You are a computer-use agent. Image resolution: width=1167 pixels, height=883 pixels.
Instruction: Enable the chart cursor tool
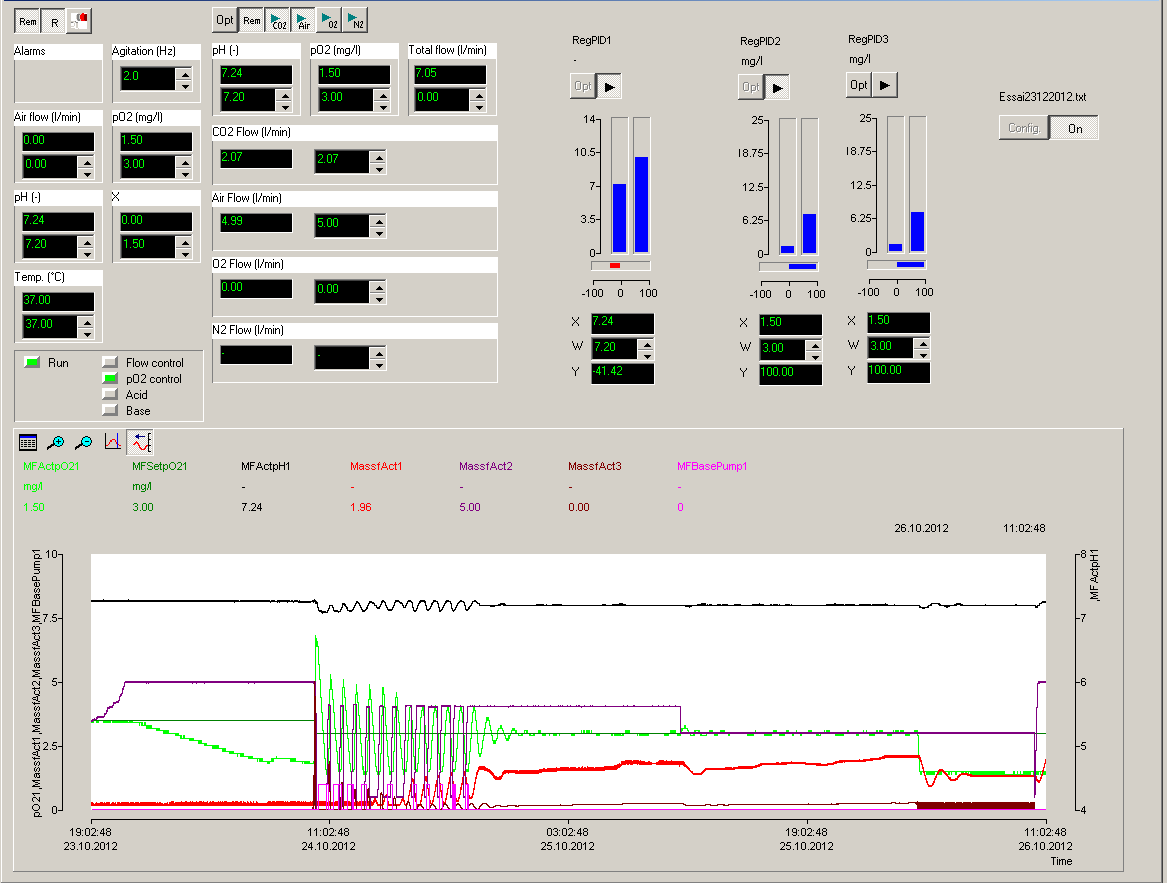click(x=112, y=442)
